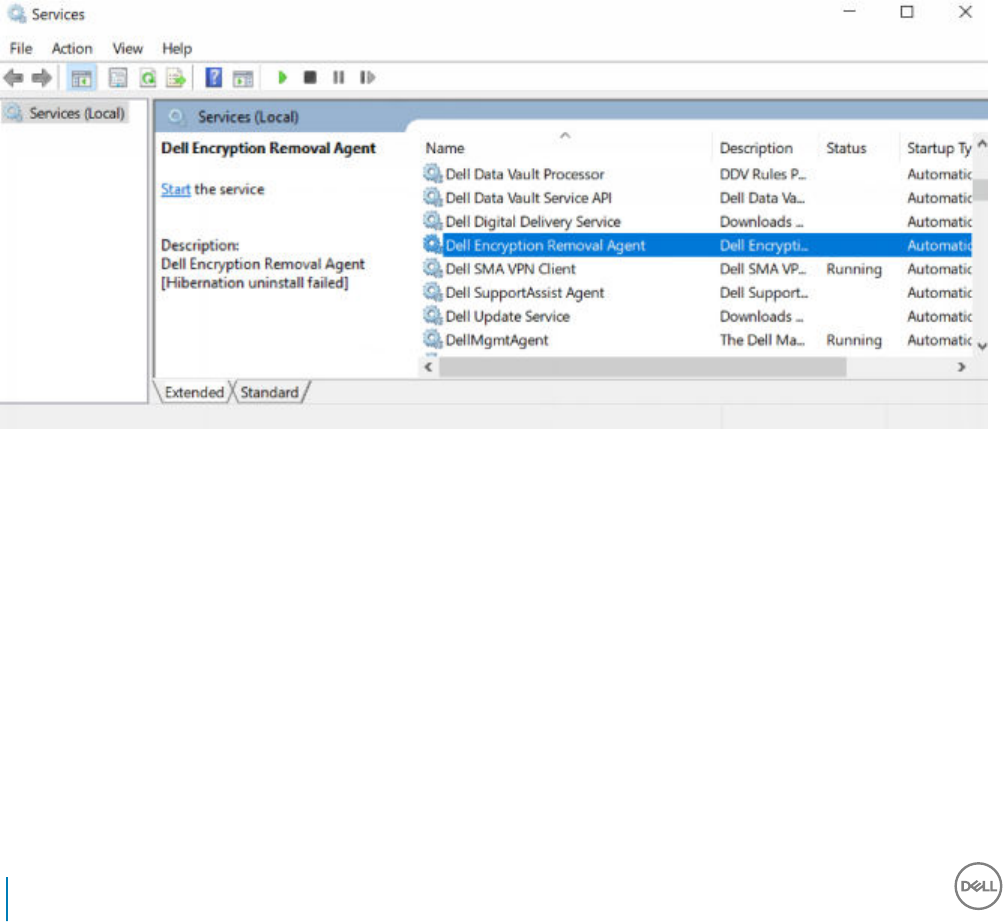1003x922 pixels.
Task: Minimize the Services window
Action: [849, 12]
